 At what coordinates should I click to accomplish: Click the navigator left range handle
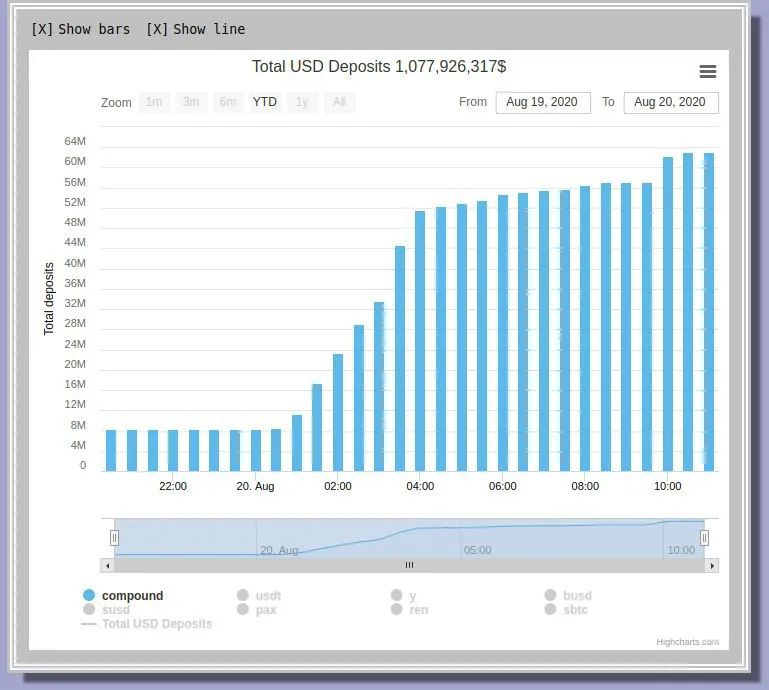pyautogui.click(x=114, y=538)
